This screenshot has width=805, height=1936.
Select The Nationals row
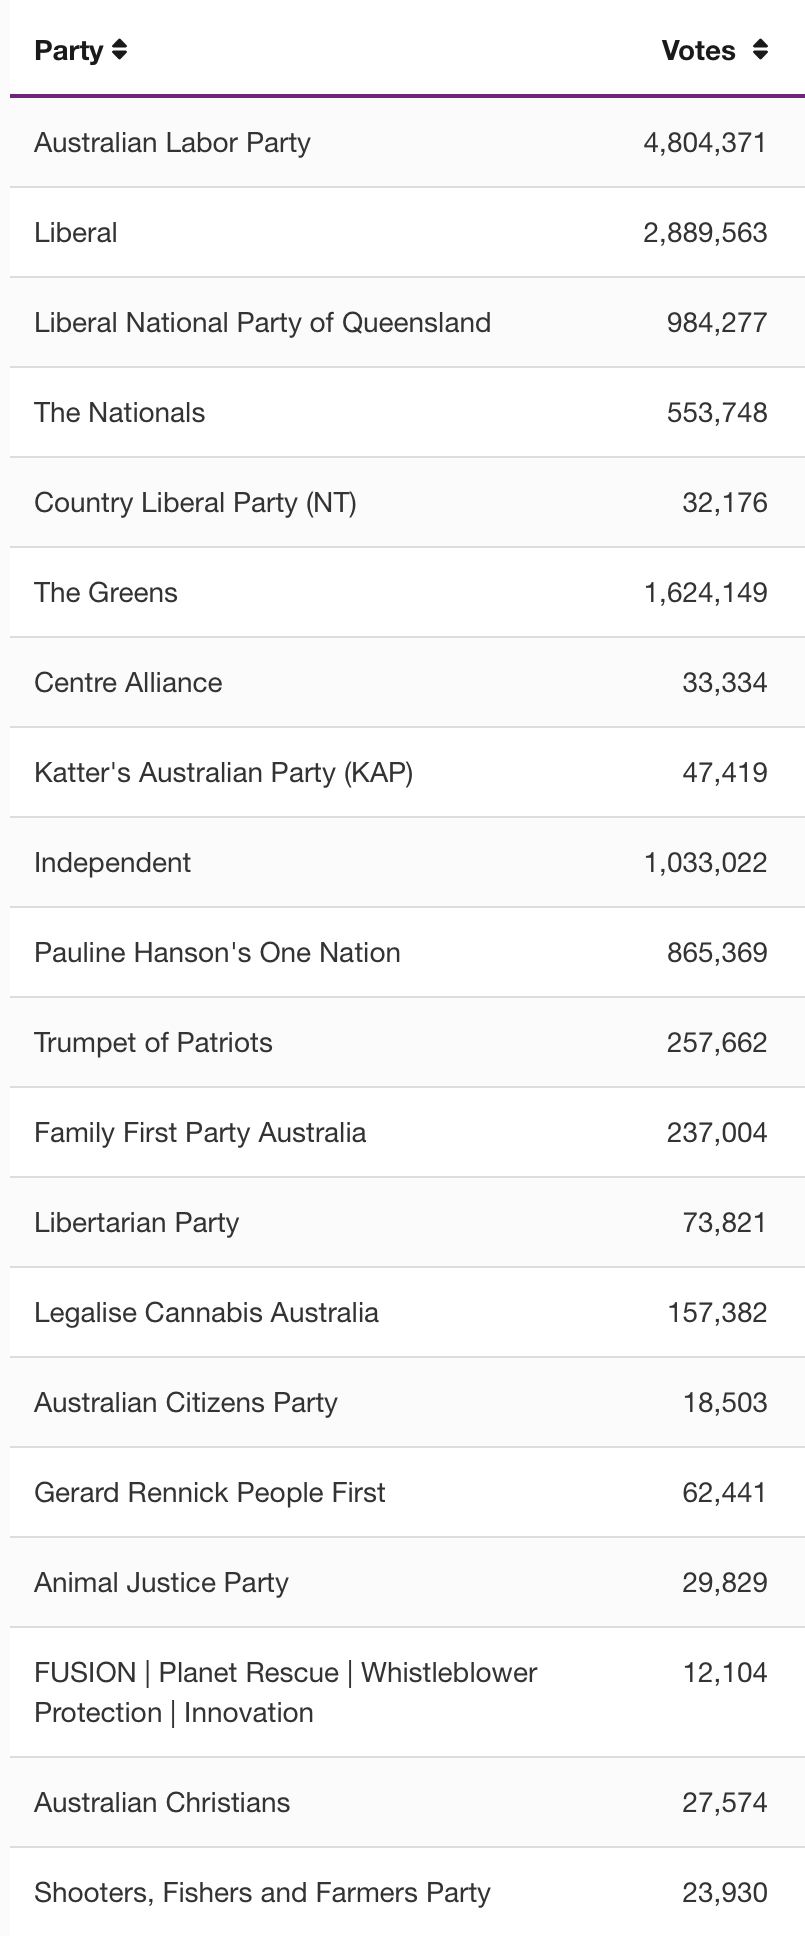(x=407, y=412)
